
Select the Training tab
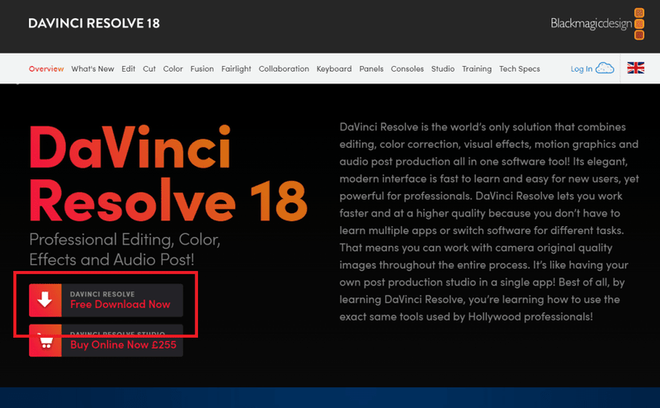pyautogui.click(x=477, y=69)
